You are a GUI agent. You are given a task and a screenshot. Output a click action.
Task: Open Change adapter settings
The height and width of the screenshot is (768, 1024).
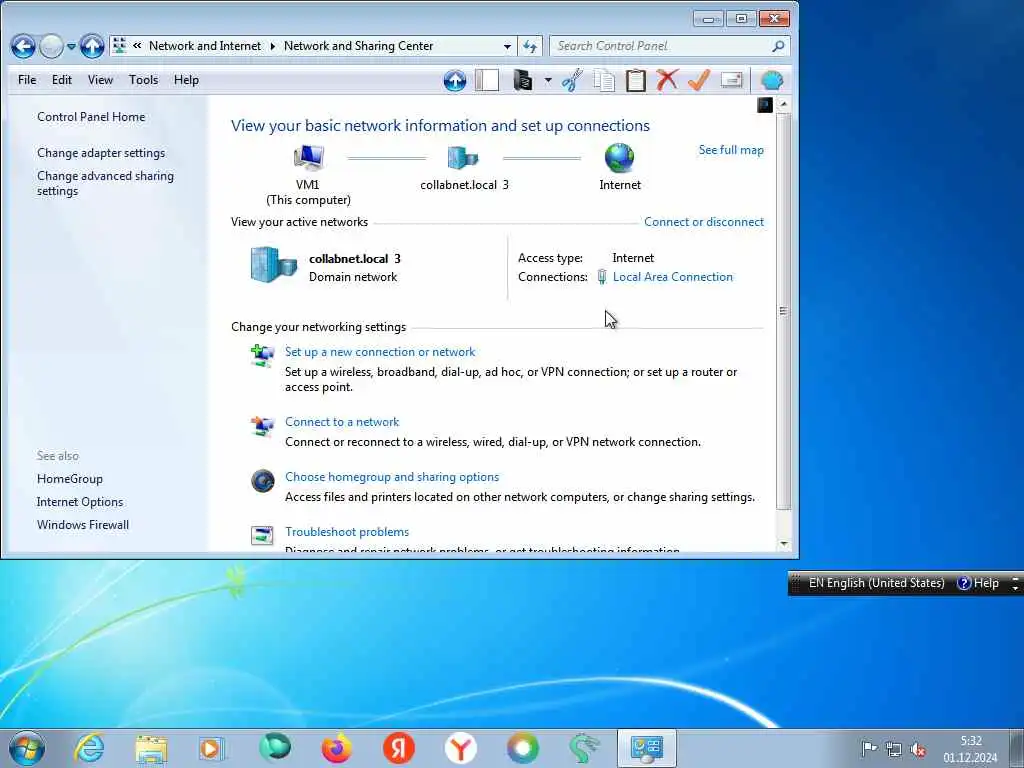[x=101, y=153]
